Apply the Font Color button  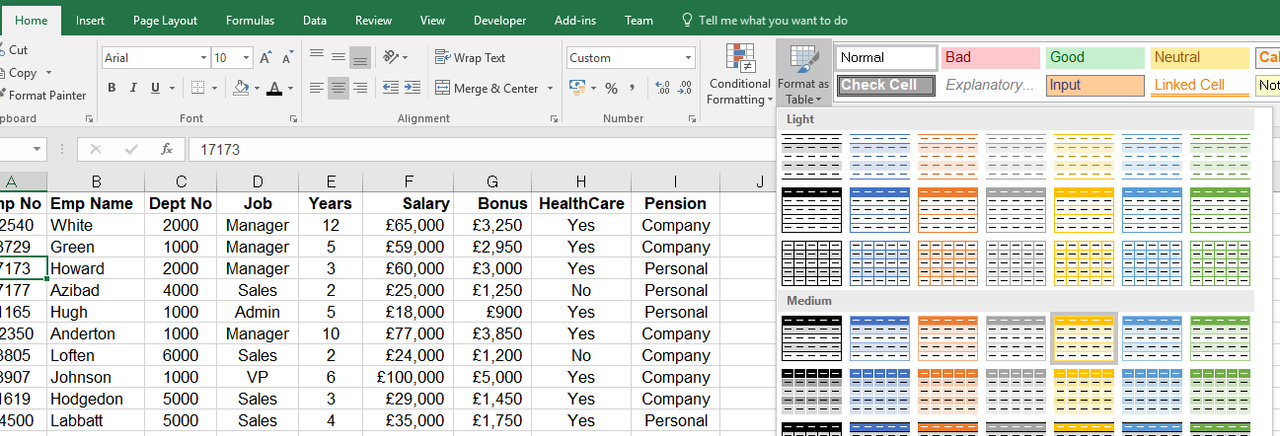coord(275,88)
